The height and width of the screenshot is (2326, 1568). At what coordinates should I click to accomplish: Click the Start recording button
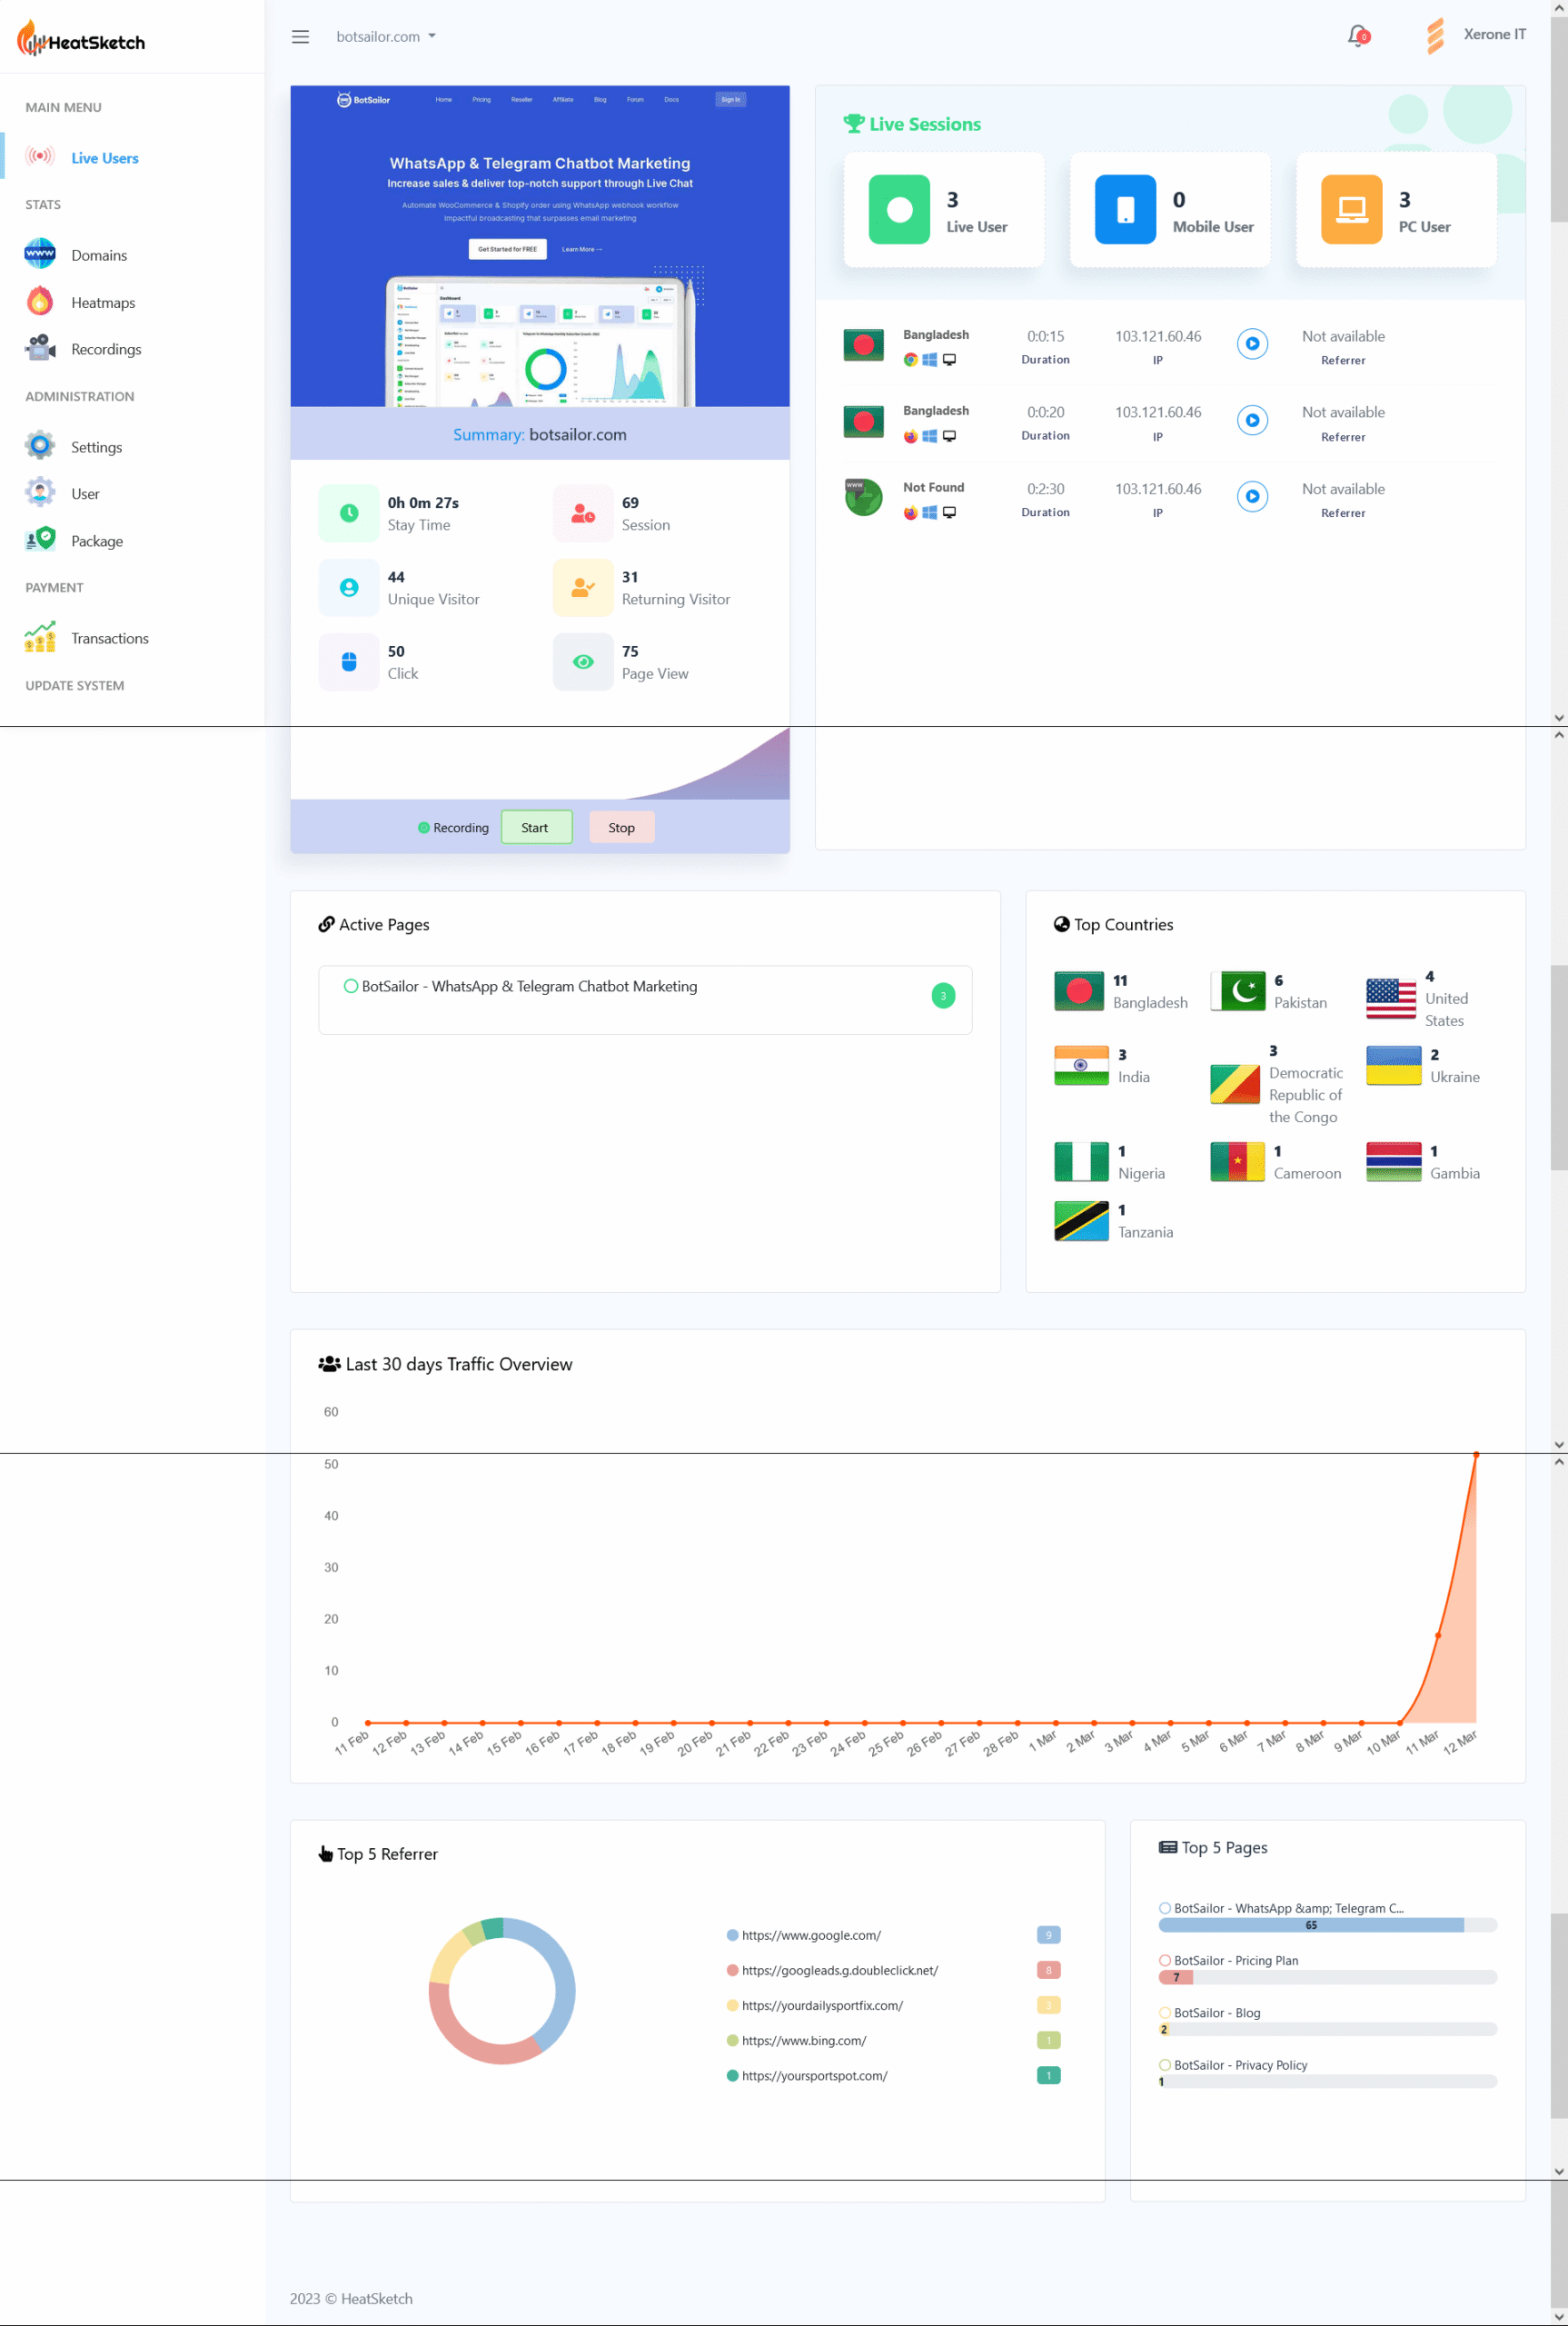coord(536,827)
